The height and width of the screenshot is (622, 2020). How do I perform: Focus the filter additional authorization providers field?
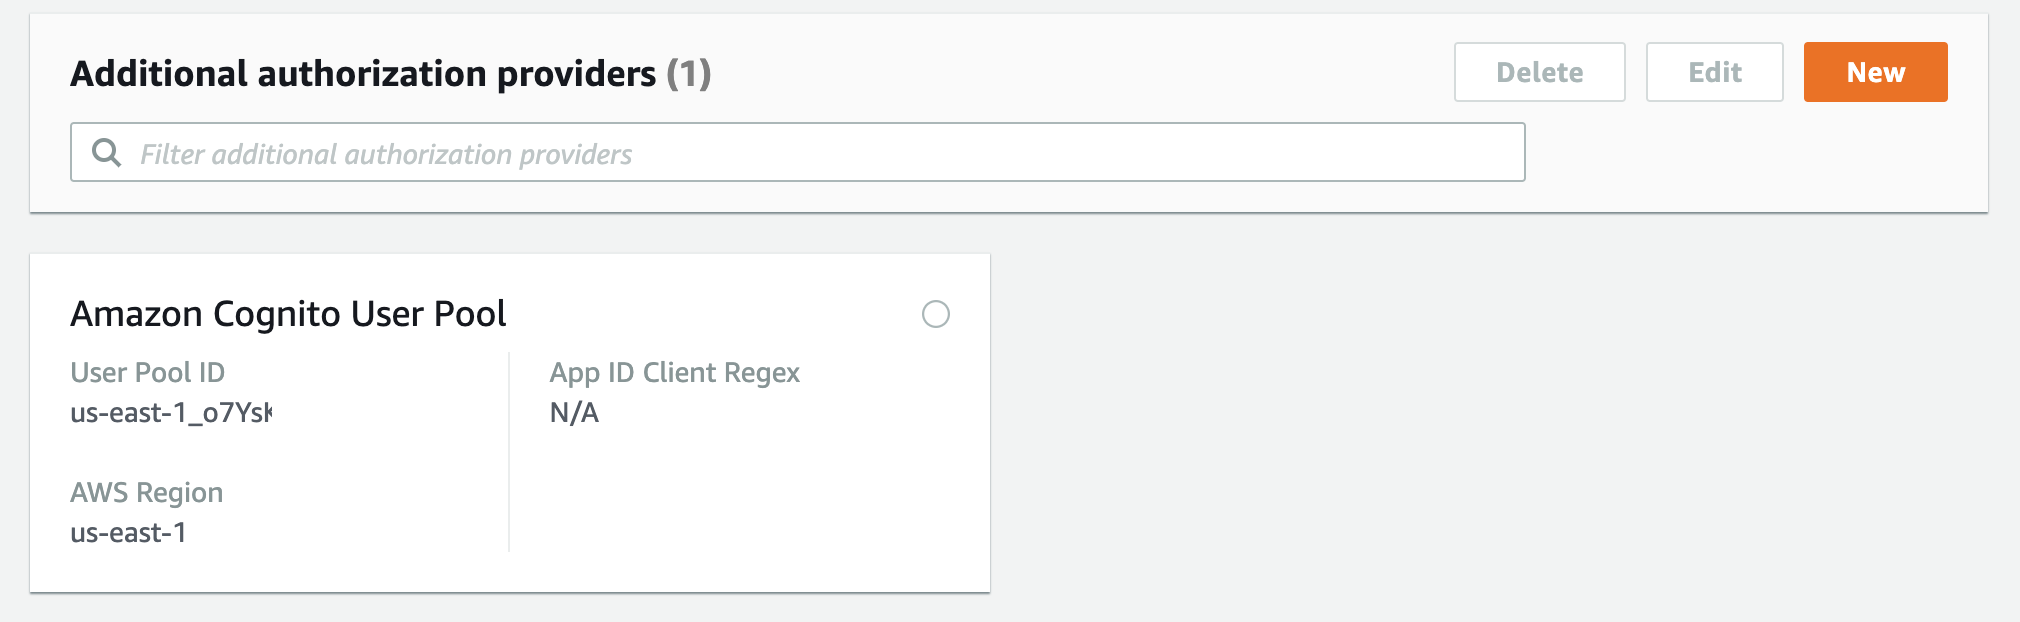click(797, 152)
